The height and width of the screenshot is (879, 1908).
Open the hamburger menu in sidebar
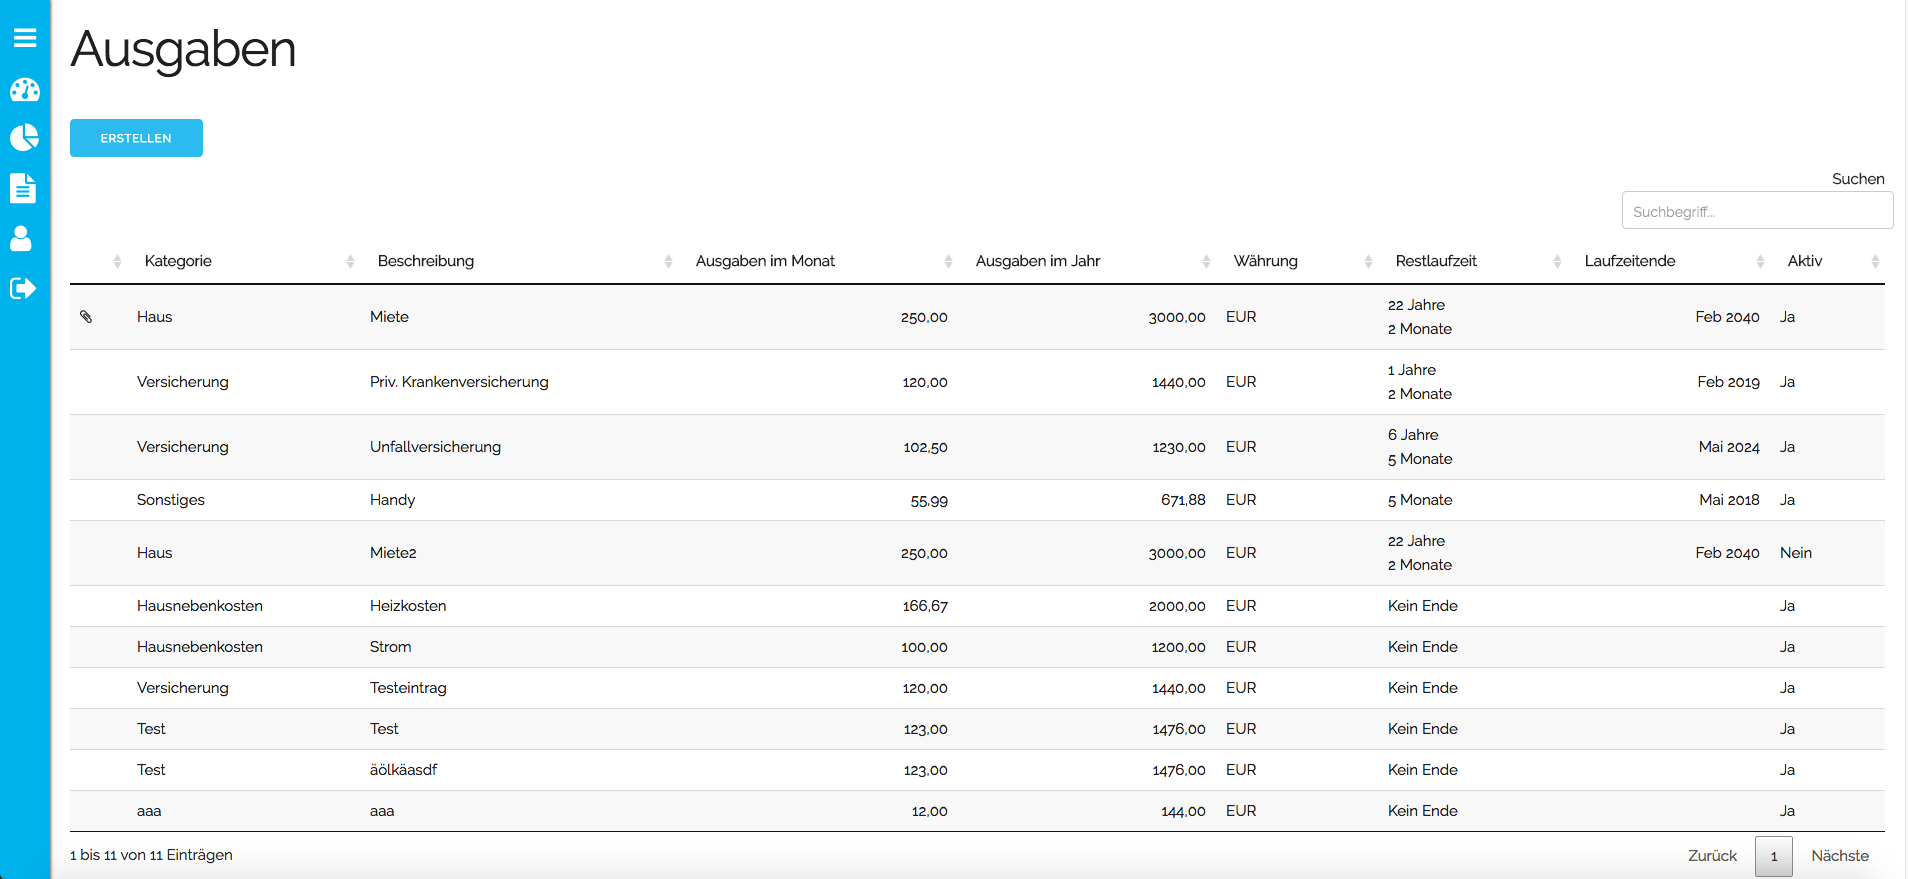coord(25,38)
